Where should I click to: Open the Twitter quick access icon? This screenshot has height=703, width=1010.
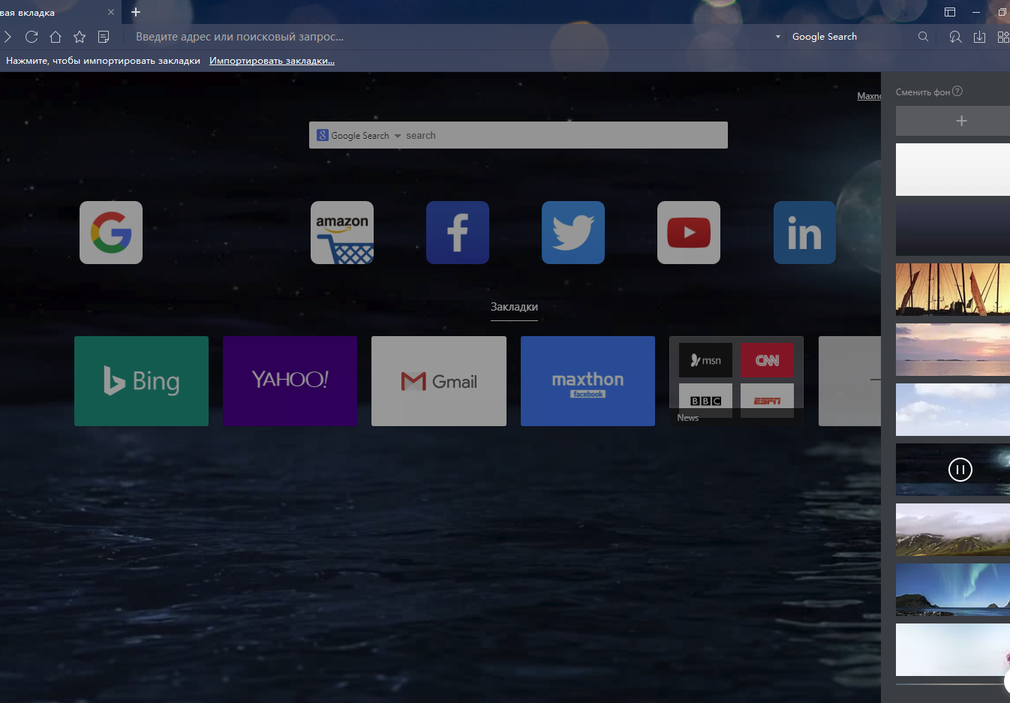coord(573,233)
